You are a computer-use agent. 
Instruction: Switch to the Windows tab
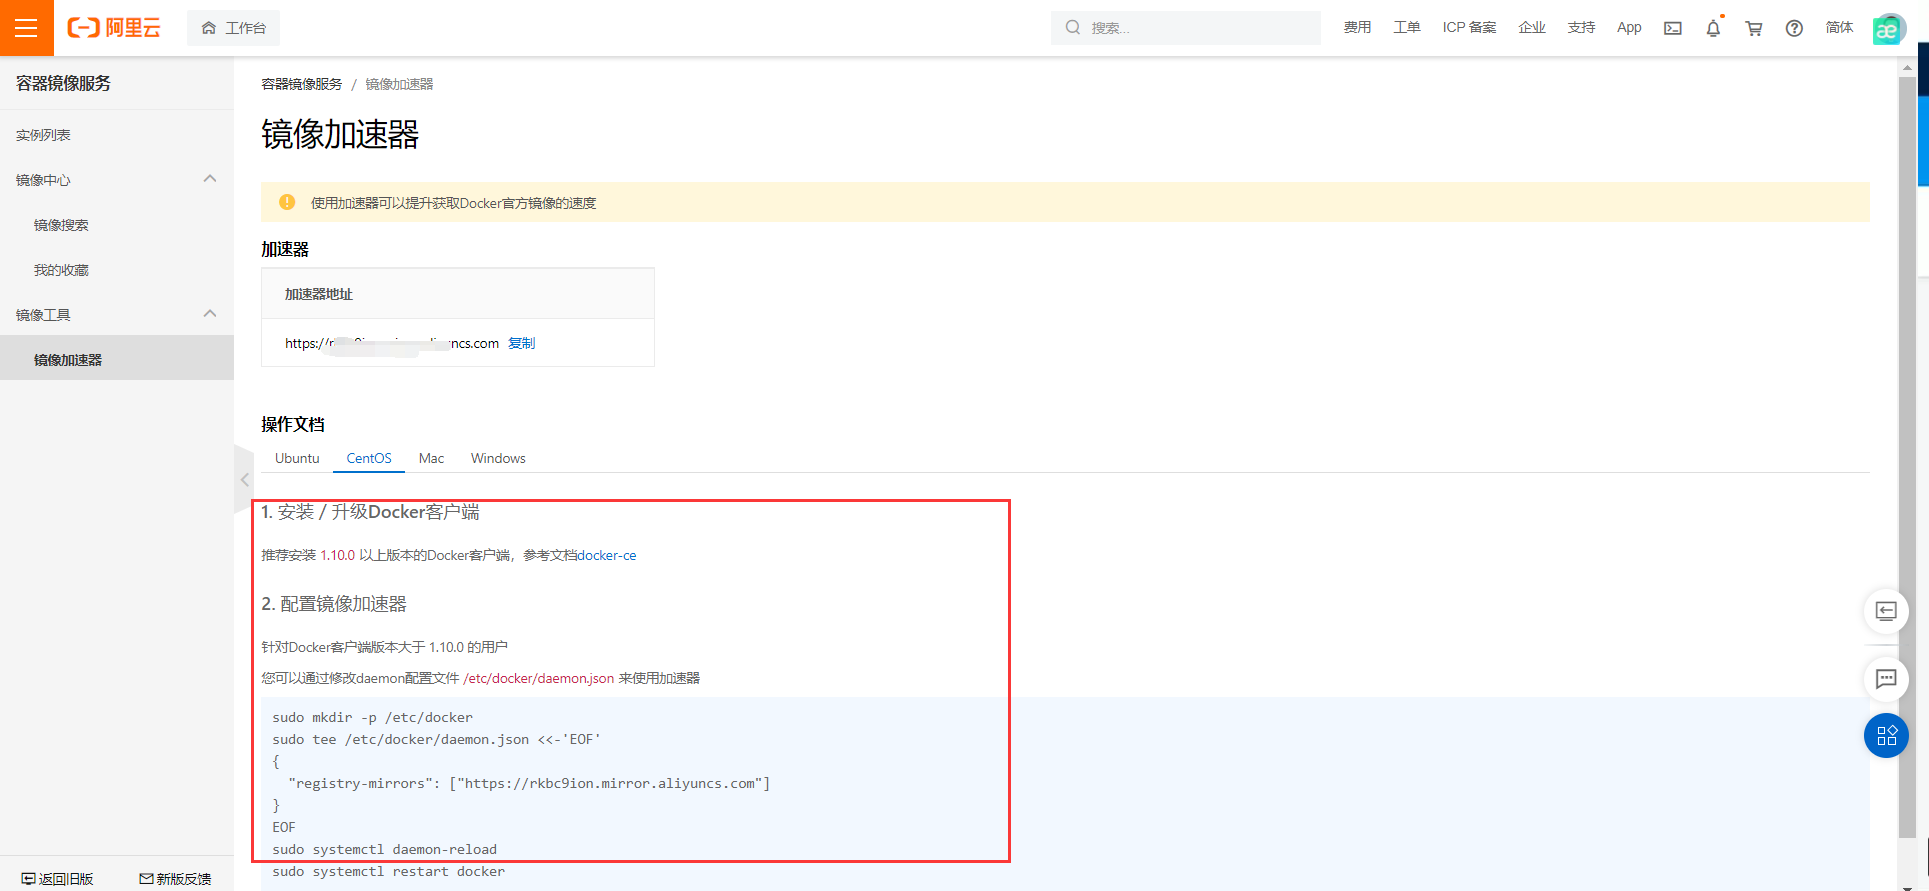498,458
